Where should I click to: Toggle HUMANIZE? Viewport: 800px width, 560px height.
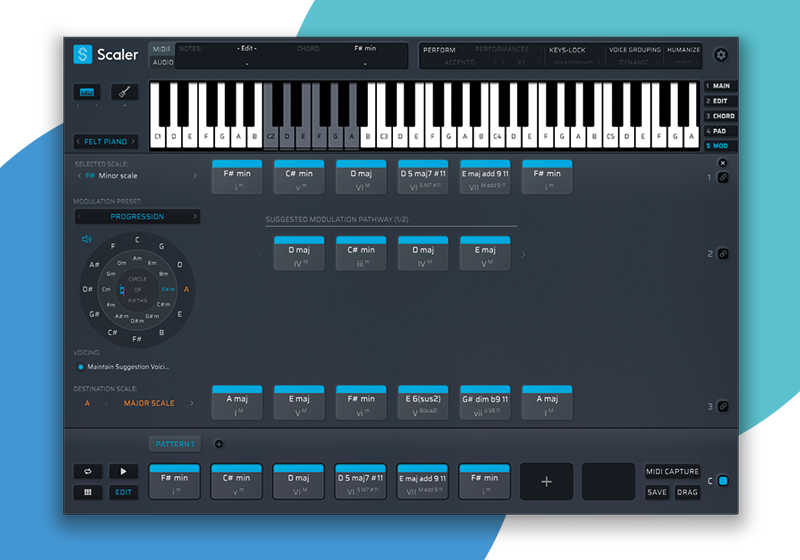pyautogui.click(x=683, y=49)
